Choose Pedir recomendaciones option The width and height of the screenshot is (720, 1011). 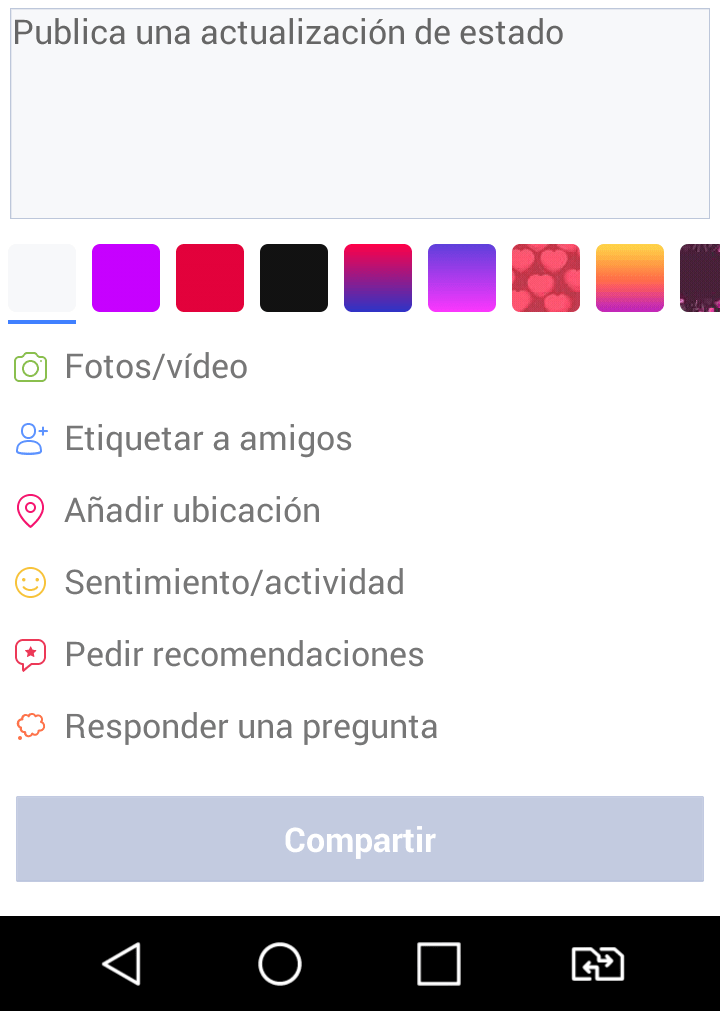[244, 655]
